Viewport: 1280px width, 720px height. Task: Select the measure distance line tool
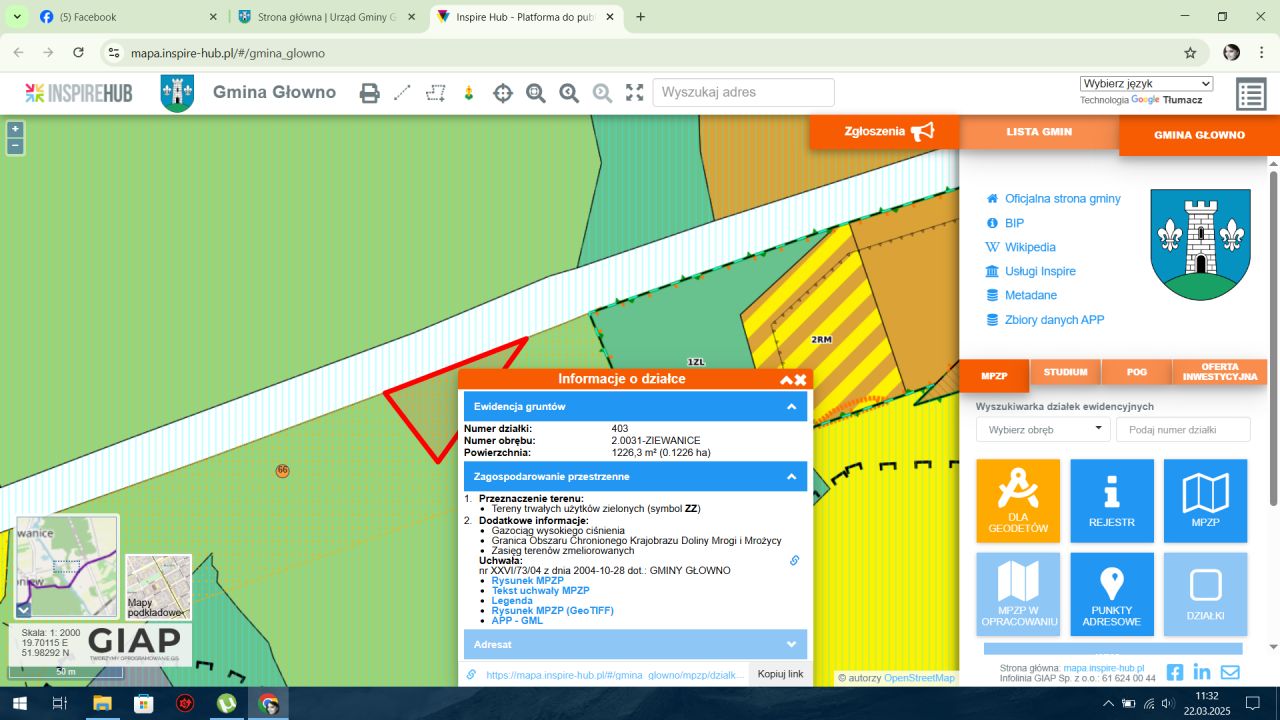(402, 93)
